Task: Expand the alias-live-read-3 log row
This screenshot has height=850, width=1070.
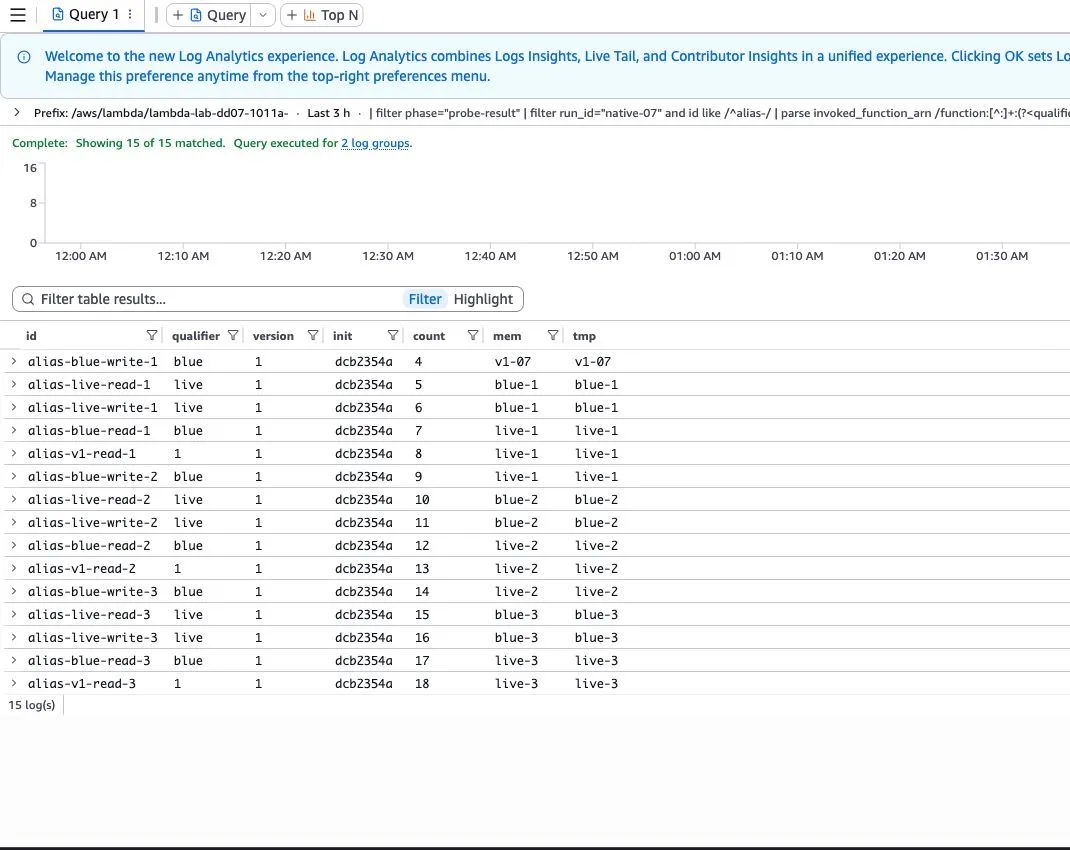Action: pyautogui.click(x=14, y=615)
